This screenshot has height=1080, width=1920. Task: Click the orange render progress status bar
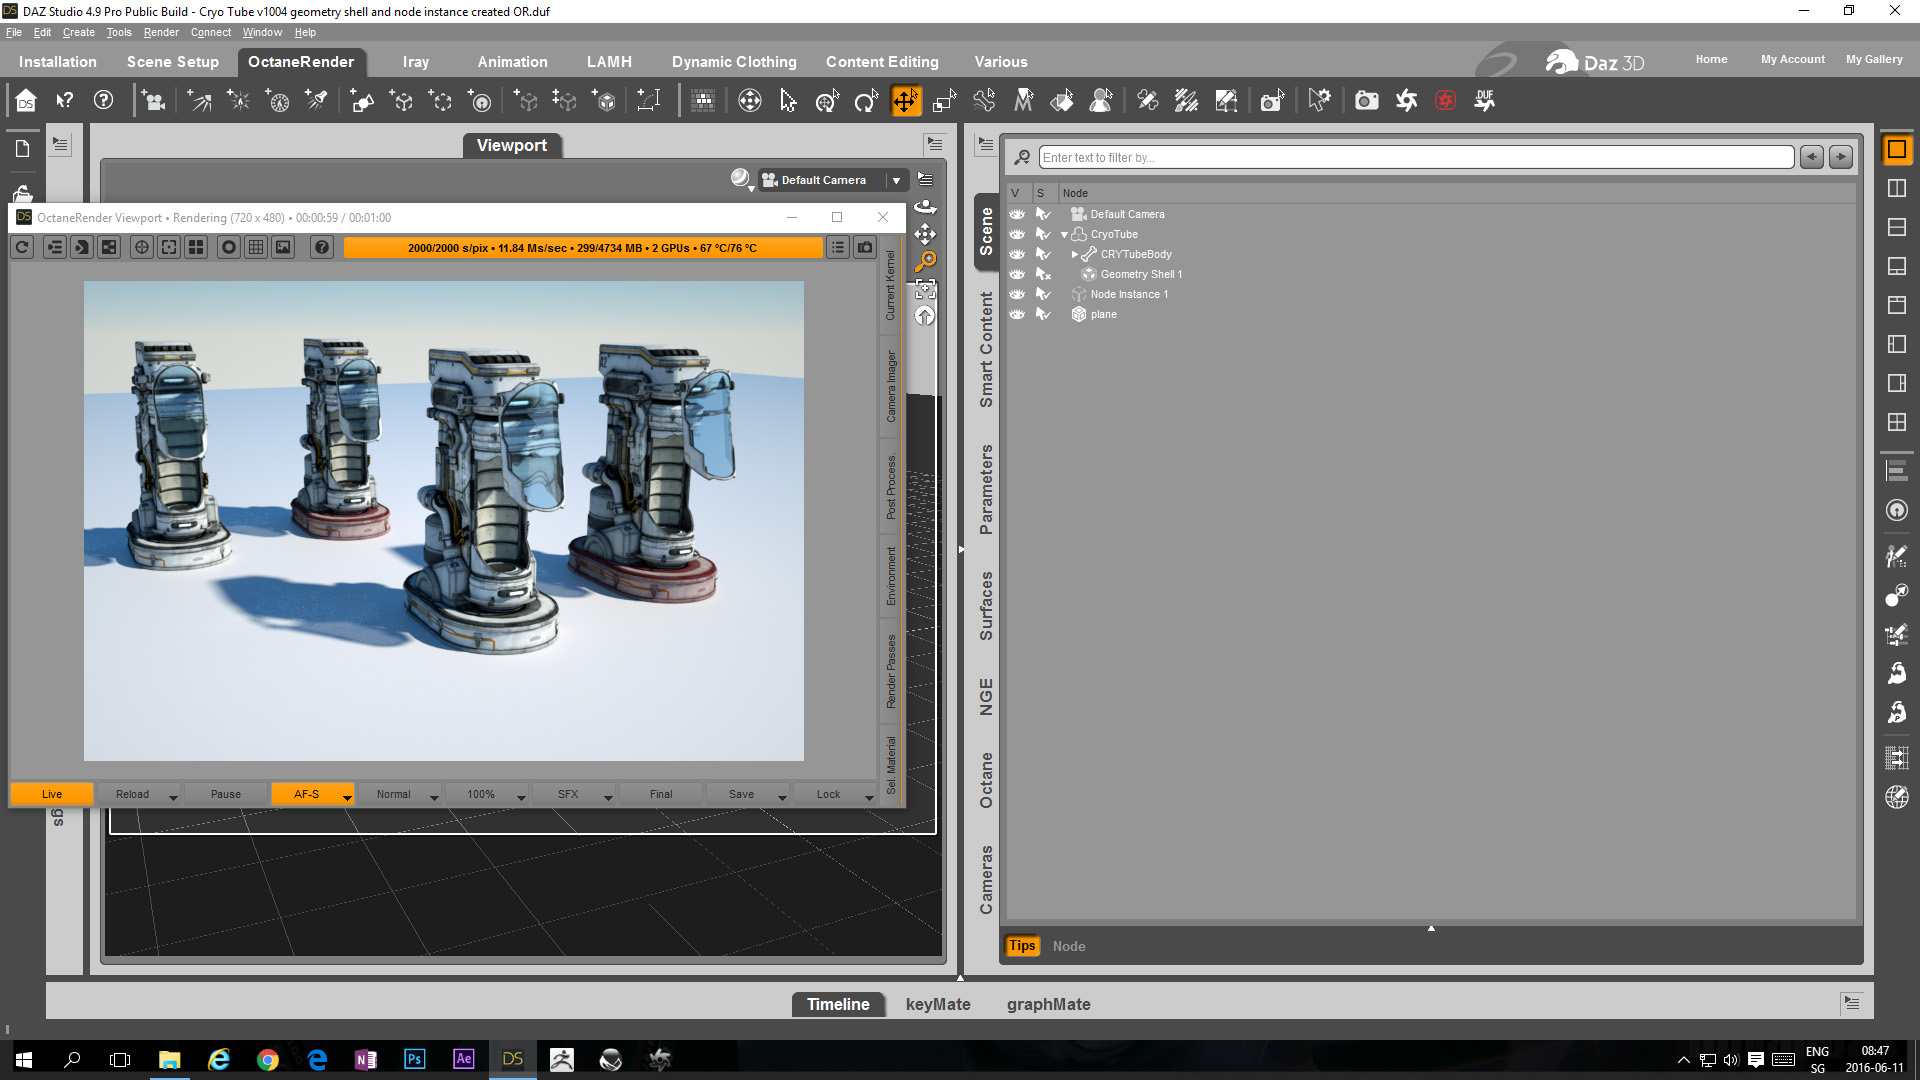coord(582,248)
